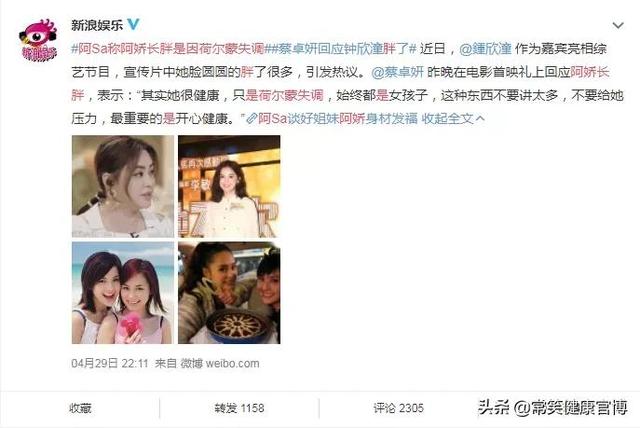This screenshot has width=640, height=428.
Task: Open the 新浪娱乐 account name link
Action: (97, 25)
